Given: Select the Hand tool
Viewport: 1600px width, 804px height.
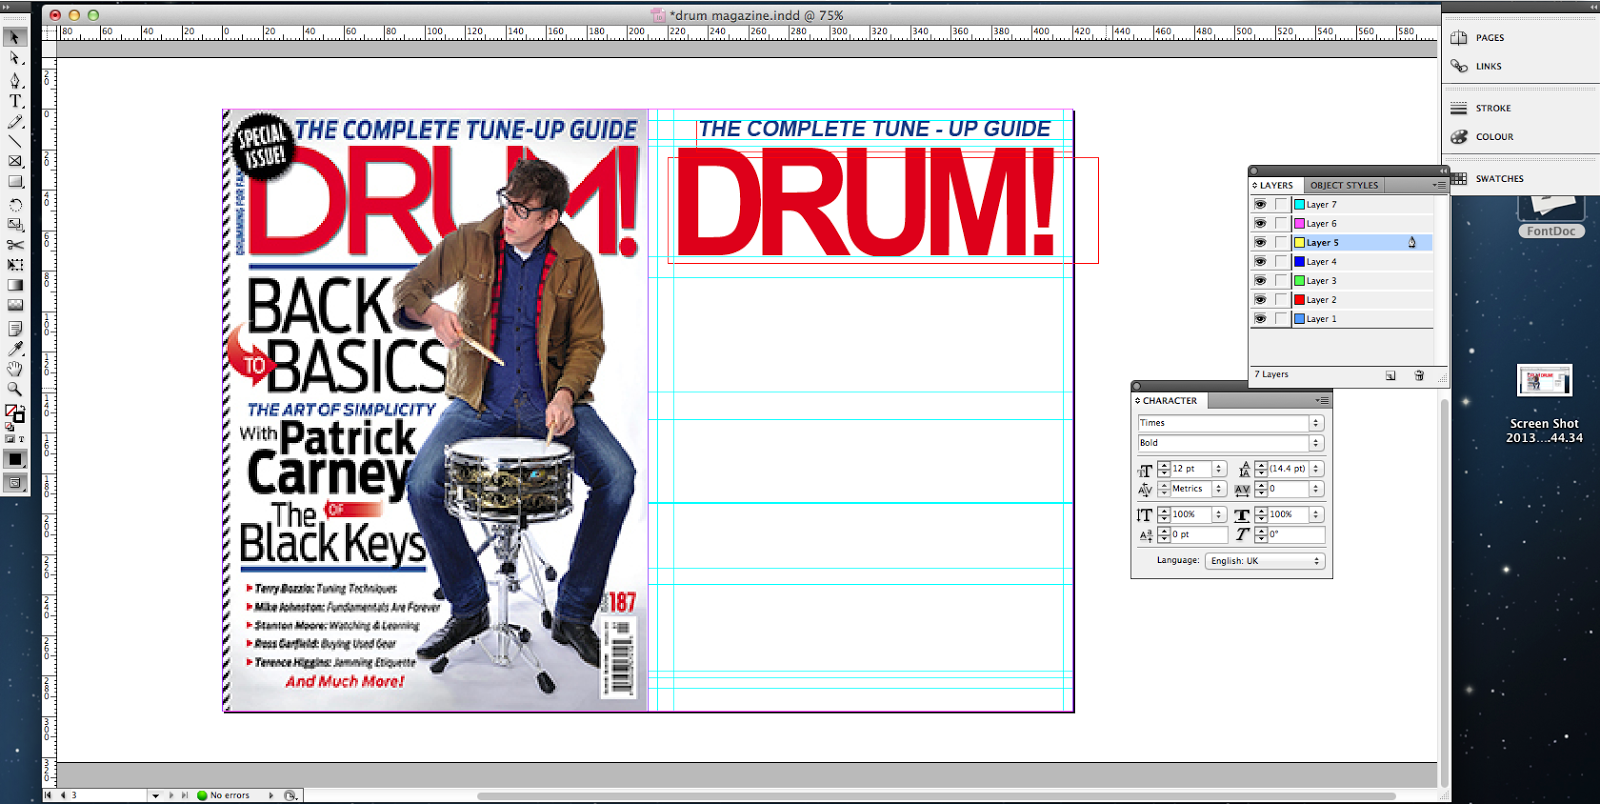Looking at the screenshot, I should pyautogui.click(x=15, y=369).
